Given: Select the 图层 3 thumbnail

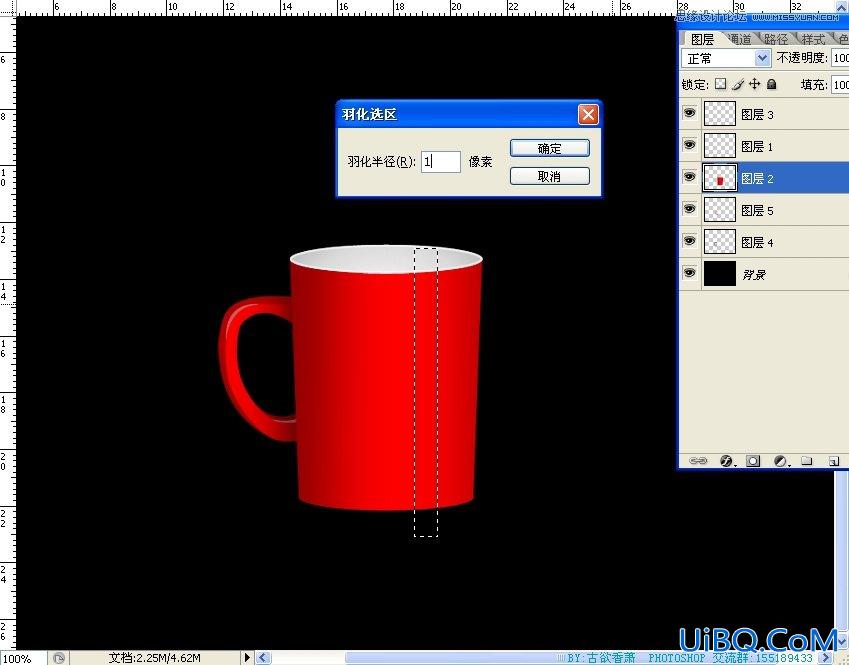Looking at the screenshot, I should (720, 114).
